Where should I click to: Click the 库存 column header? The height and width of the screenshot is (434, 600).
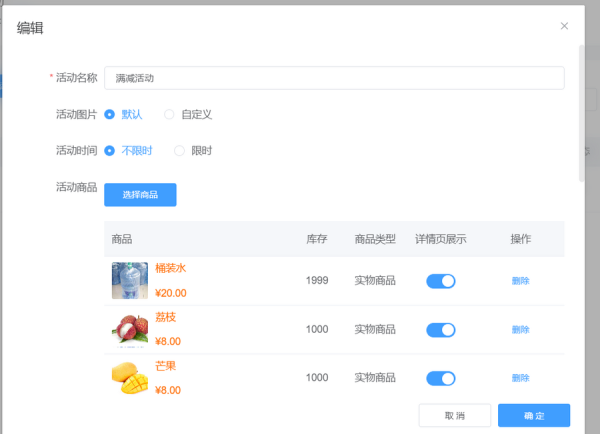pos(316,239)
